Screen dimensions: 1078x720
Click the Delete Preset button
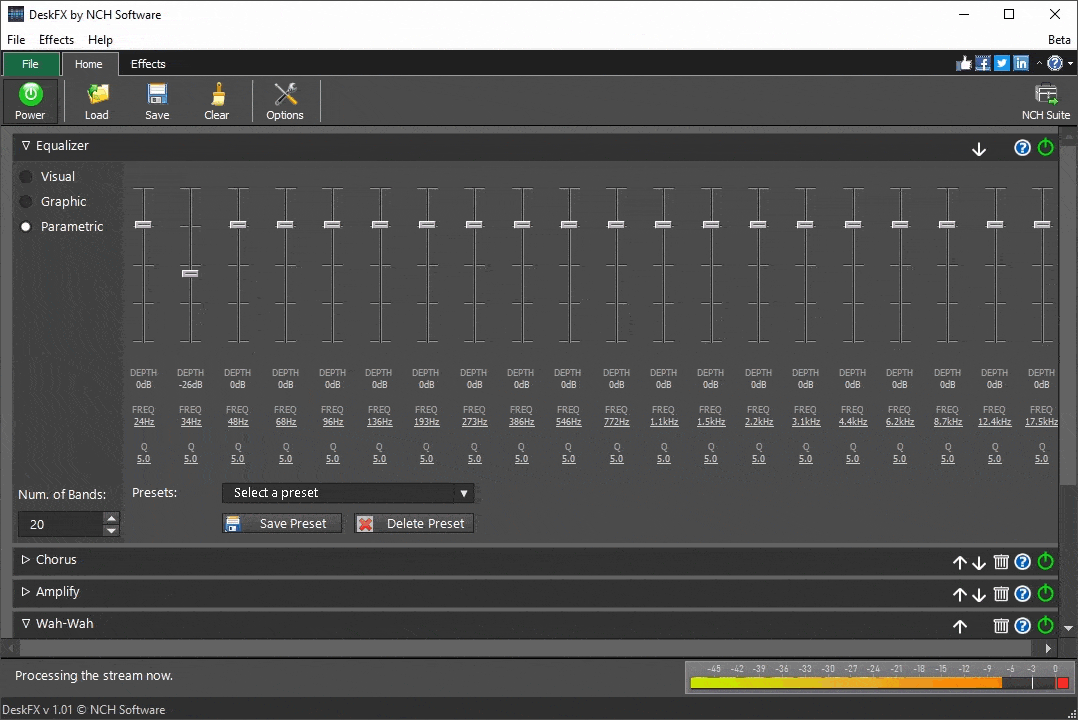(413, 523)
